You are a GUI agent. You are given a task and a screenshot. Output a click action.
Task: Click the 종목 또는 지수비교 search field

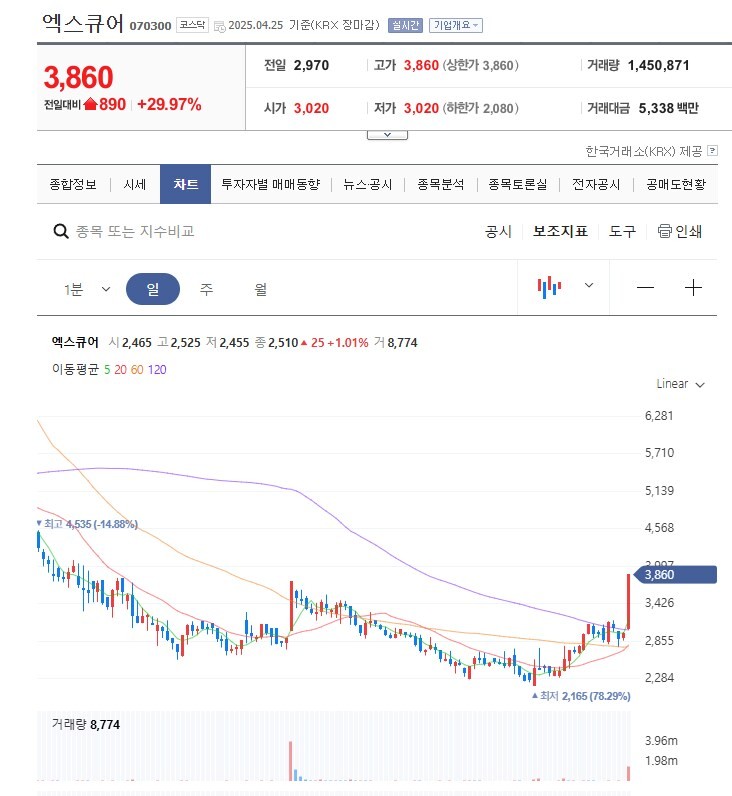(x=135, y=231)
